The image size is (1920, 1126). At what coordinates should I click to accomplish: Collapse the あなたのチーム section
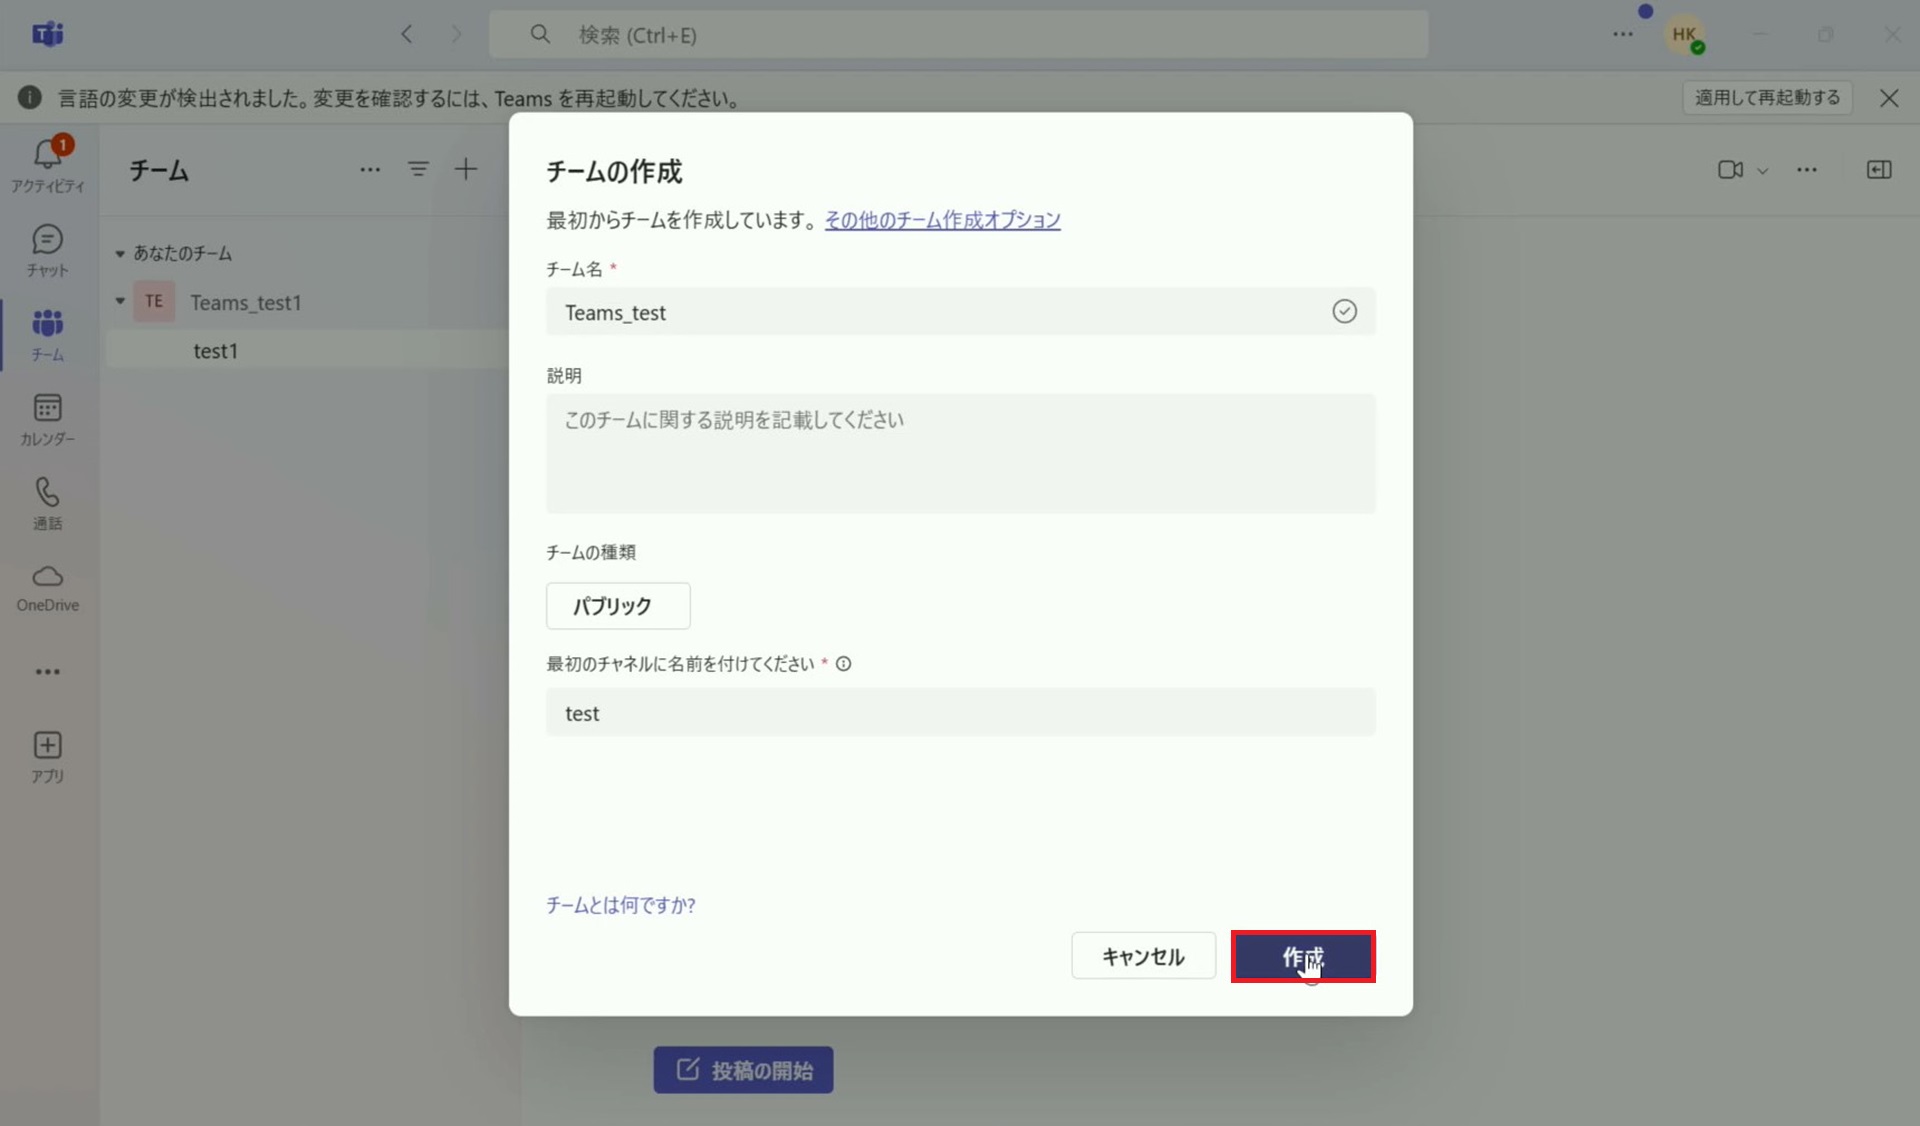click(x=118, y=253)
